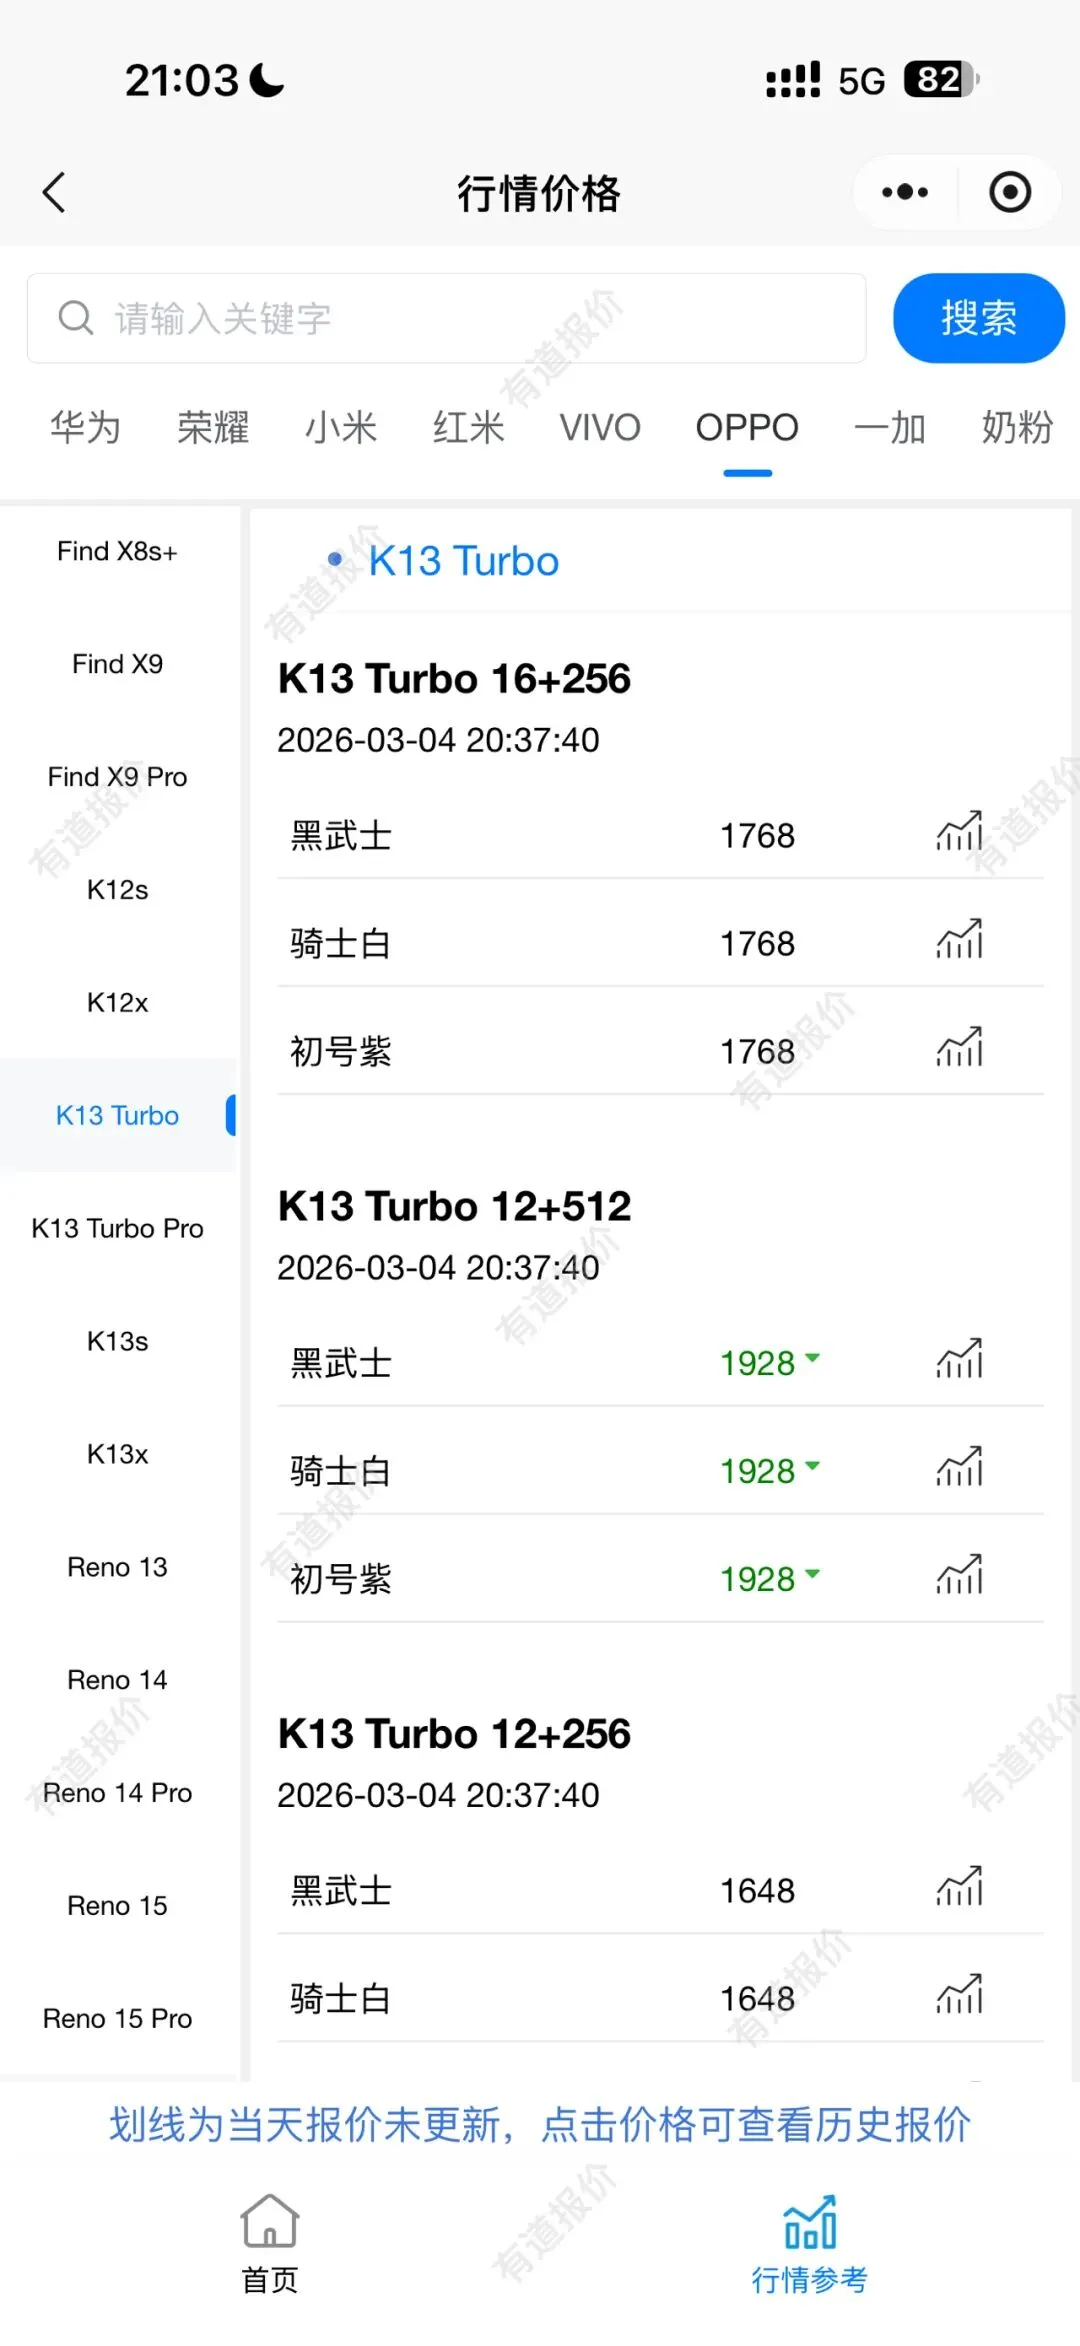The image size is (1080, 2346).
Task: Tap the back arrow icon
Action: pyautogui.click(x=55, y=192)
